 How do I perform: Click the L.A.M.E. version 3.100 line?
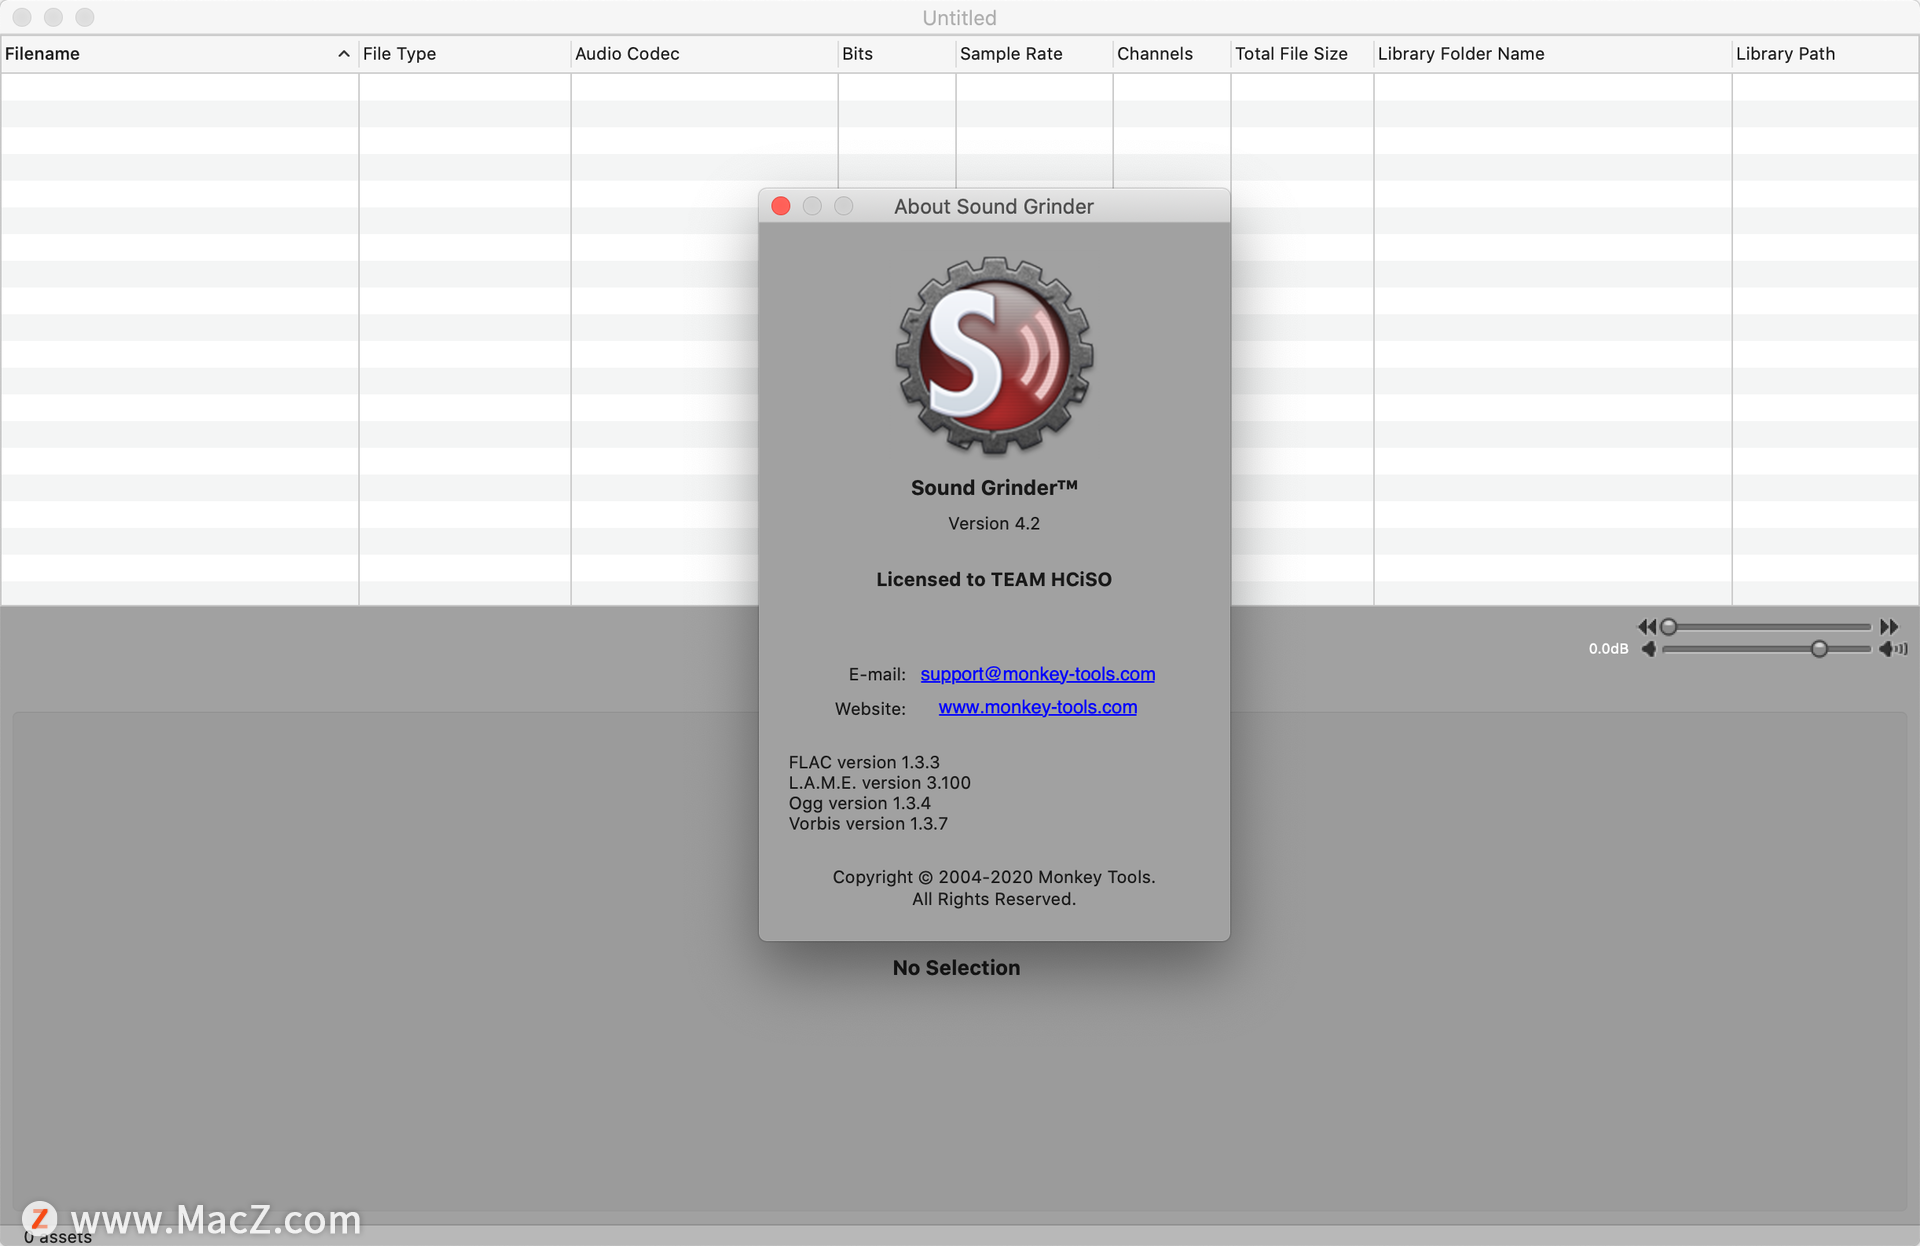(879, 783)
